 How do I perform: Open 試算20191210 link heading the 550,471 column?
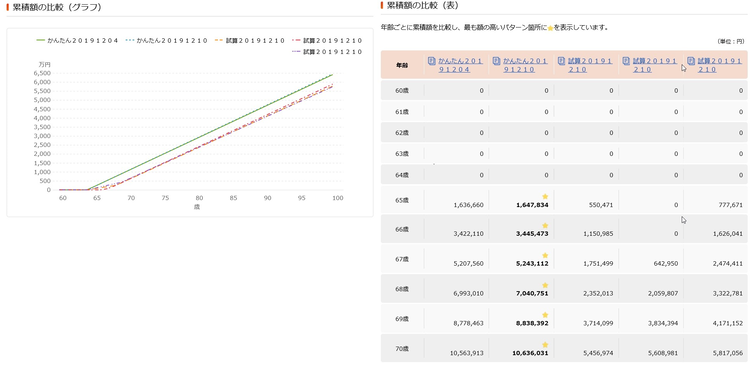(590, 65)
